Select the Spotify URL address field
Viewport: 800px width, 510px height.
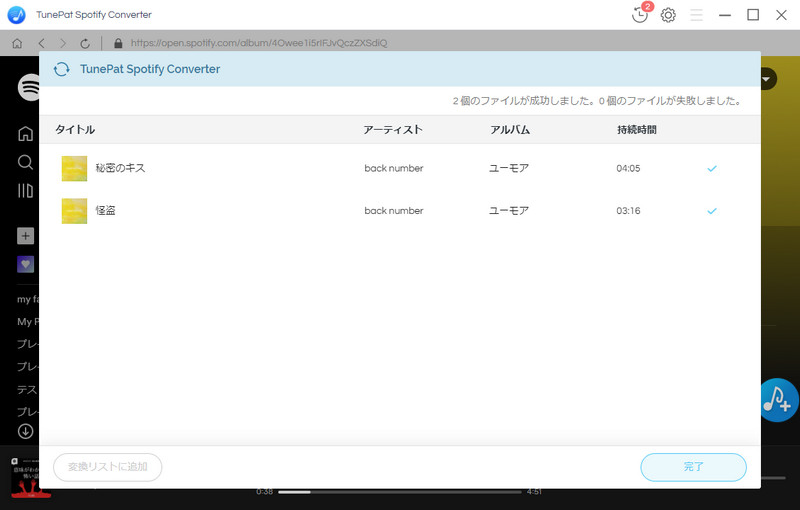(x=259, y=43)
